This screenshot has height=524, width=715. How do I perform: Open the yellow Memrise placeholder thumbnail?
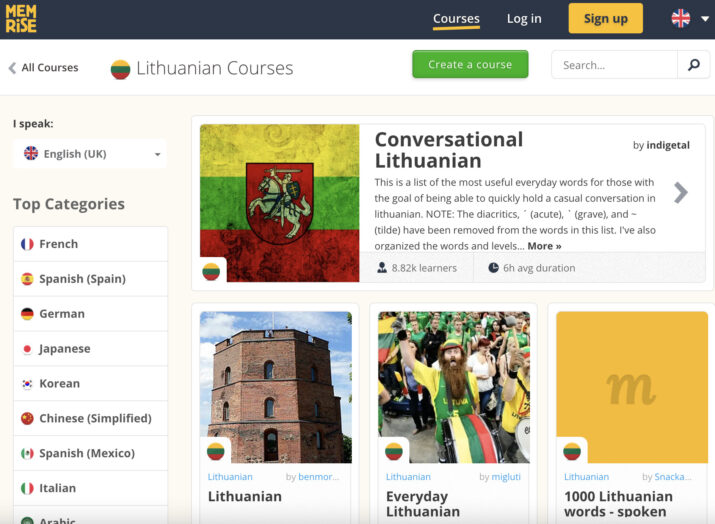coord(632,387)
